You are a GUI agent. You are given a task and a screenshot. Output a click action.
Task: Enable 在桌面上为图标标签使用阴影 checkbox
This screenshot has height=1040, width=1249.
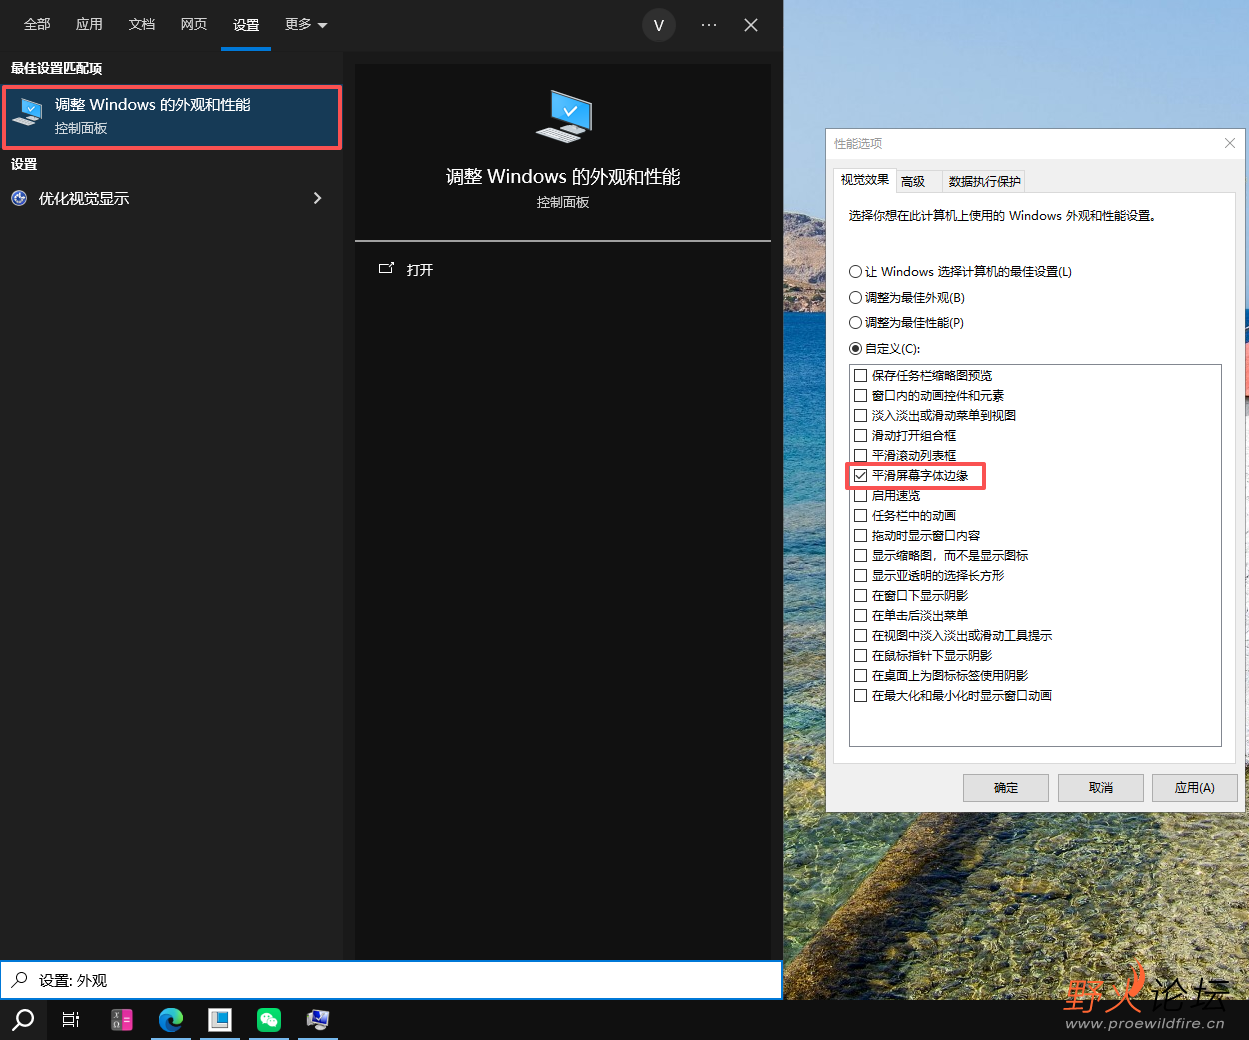point(860,675)
